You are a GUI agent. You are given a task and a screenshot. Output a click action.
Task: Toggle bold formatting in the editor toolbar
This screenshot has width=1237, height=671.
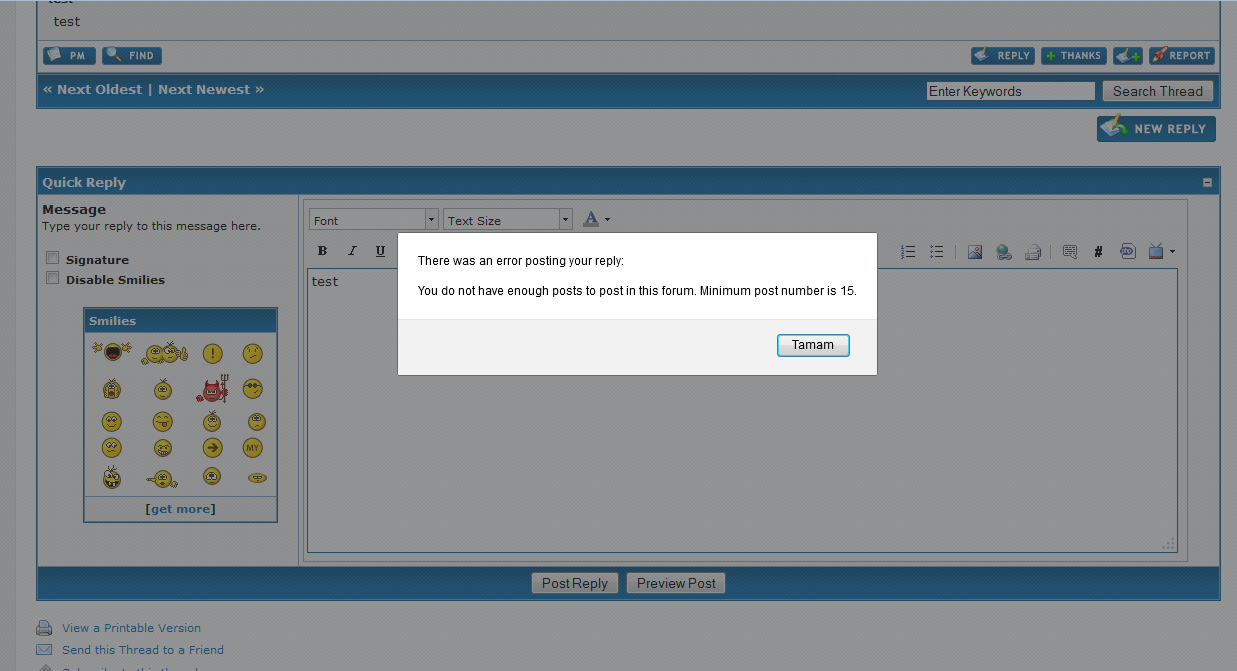pyautogui.click(x=322, y=251)
